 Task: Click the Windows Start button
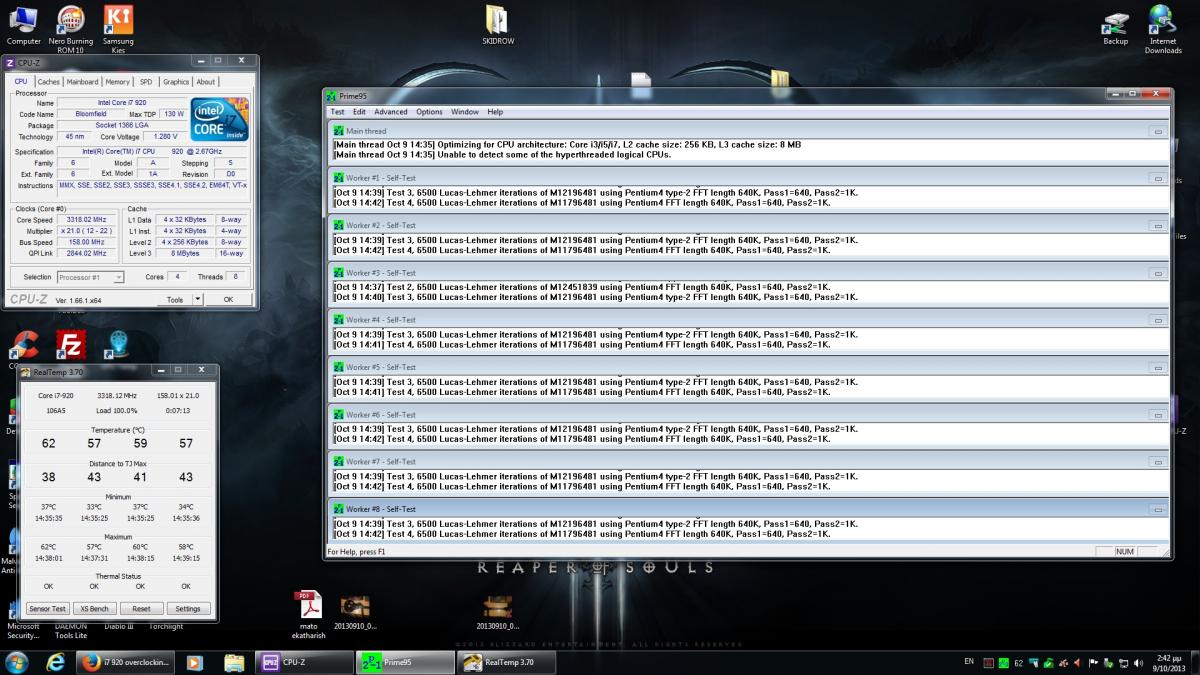17,662
